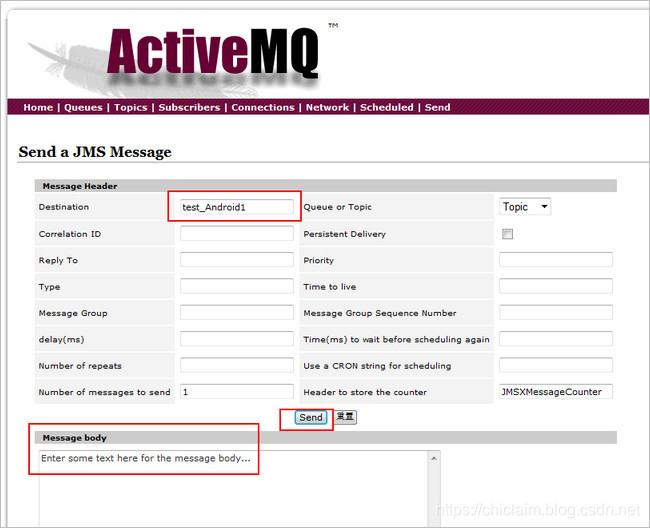Click the Reply To field
650x528 pixels.
(x=237, y=260)
